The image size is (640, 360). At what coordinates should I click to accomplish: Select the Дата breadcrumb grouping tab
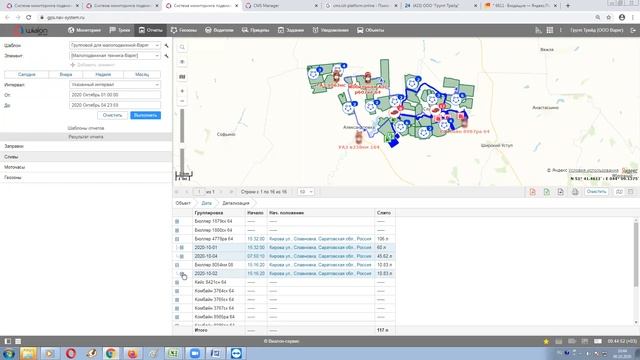207,203
